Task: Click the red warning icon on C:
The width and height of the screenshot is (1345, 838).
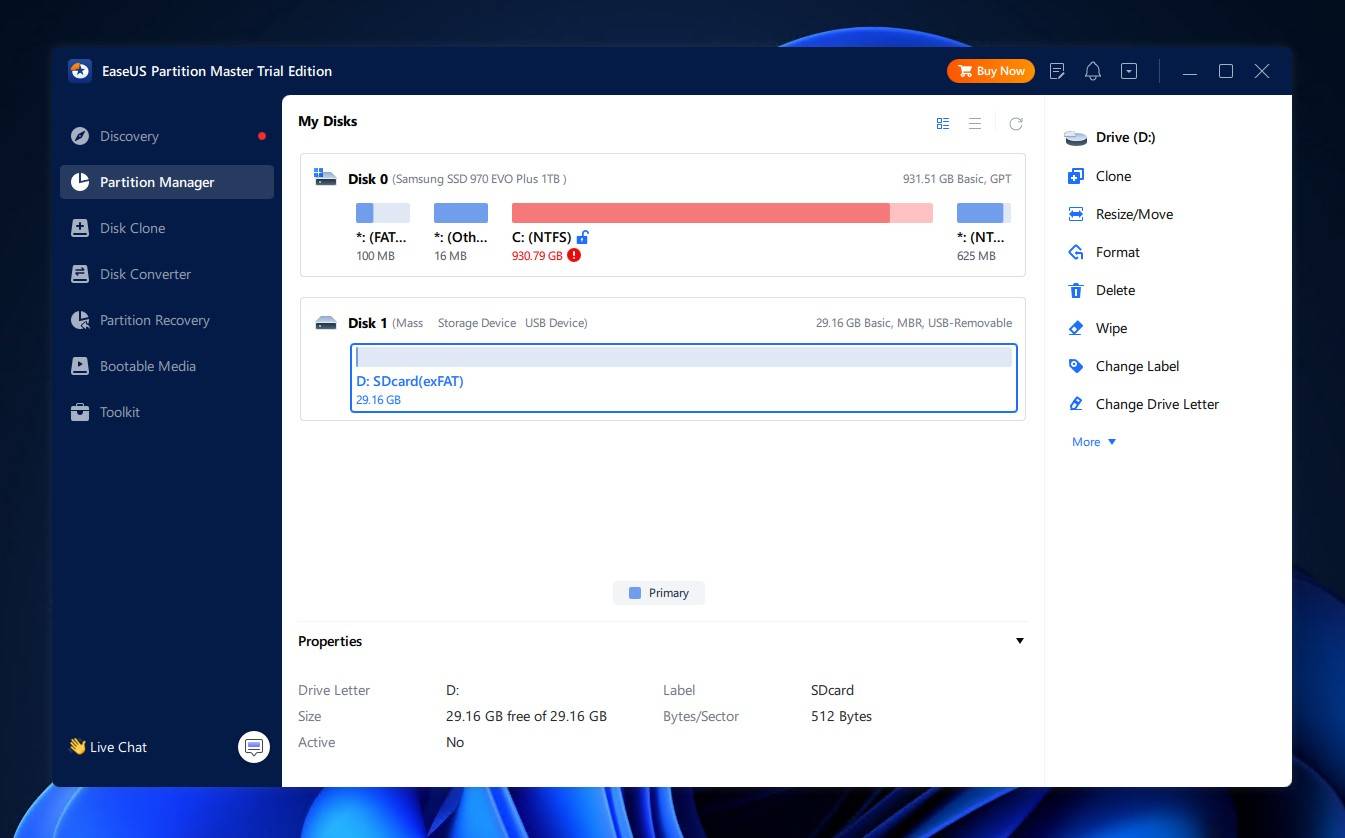Action: pyautogui.click(x=574, y=256)
